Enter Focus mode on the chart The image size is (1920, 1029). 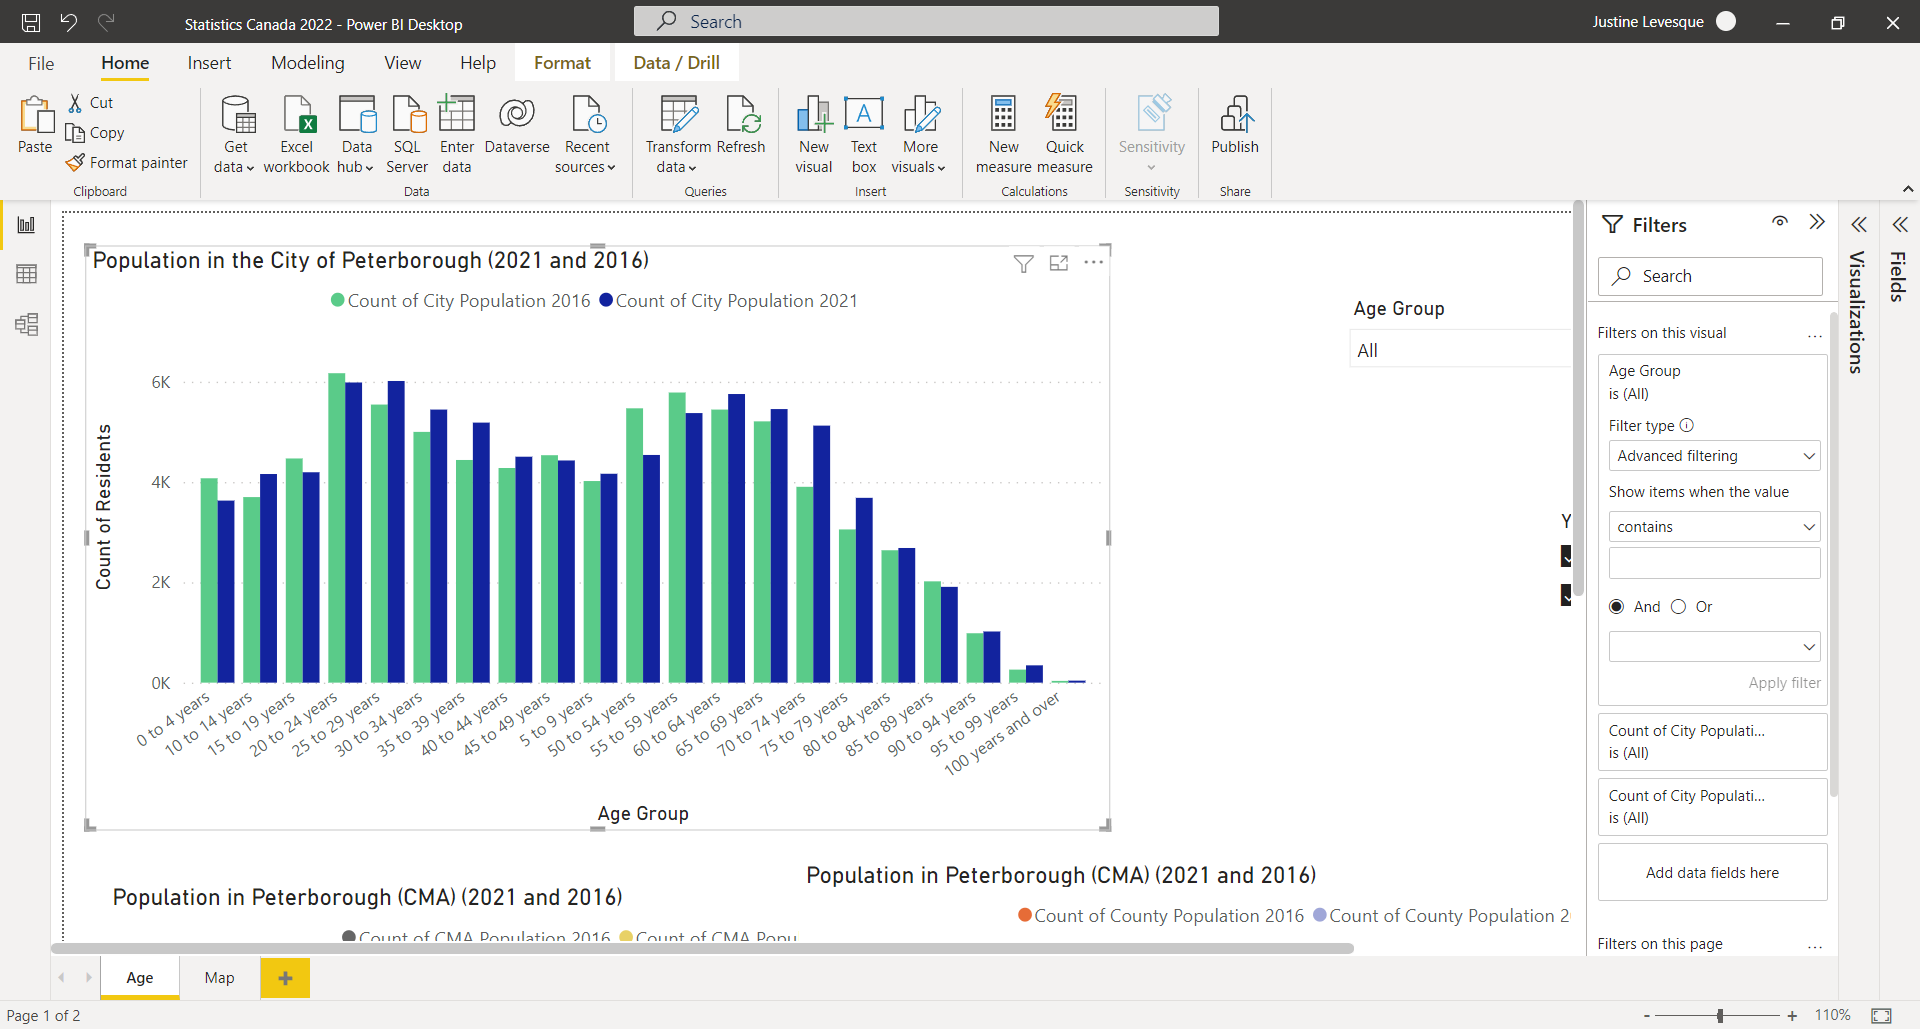[x=1059, y=263]
